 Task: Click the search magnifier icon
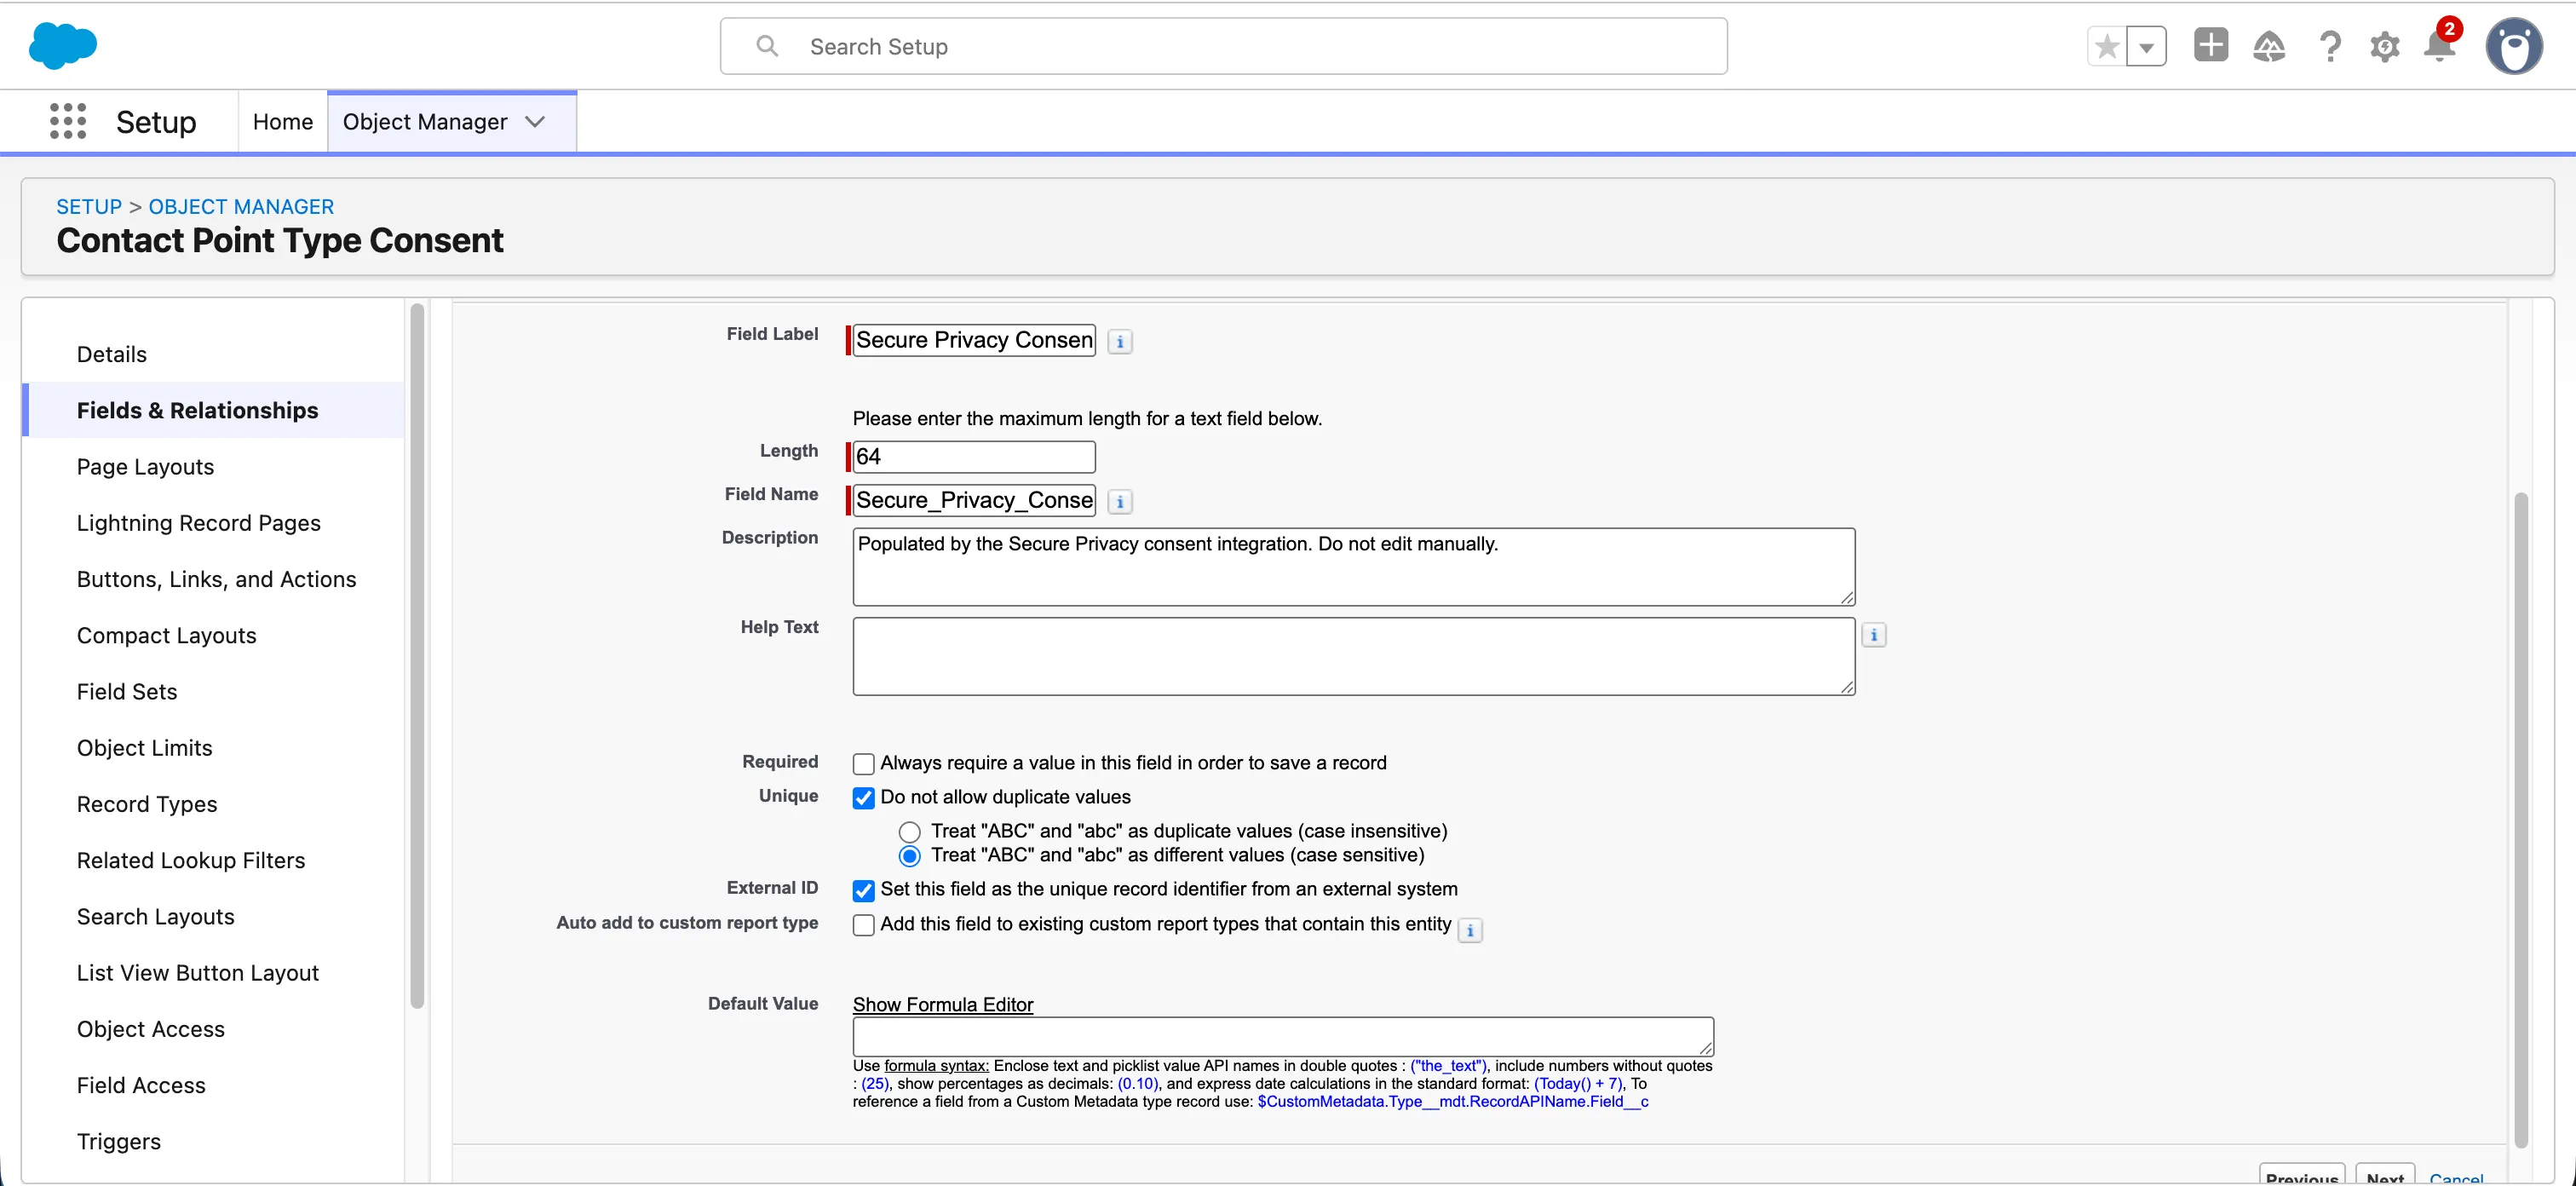[x=767, y=46]
